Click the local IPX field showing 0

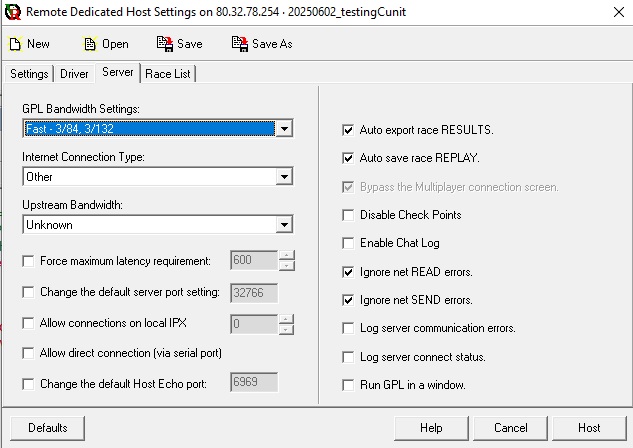tap(254, 324)
